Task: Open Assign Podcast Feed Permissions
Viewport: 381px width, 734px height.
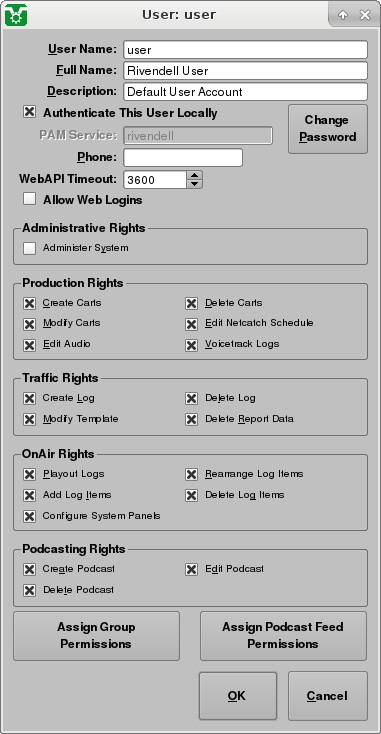Action: coord(283,636)
